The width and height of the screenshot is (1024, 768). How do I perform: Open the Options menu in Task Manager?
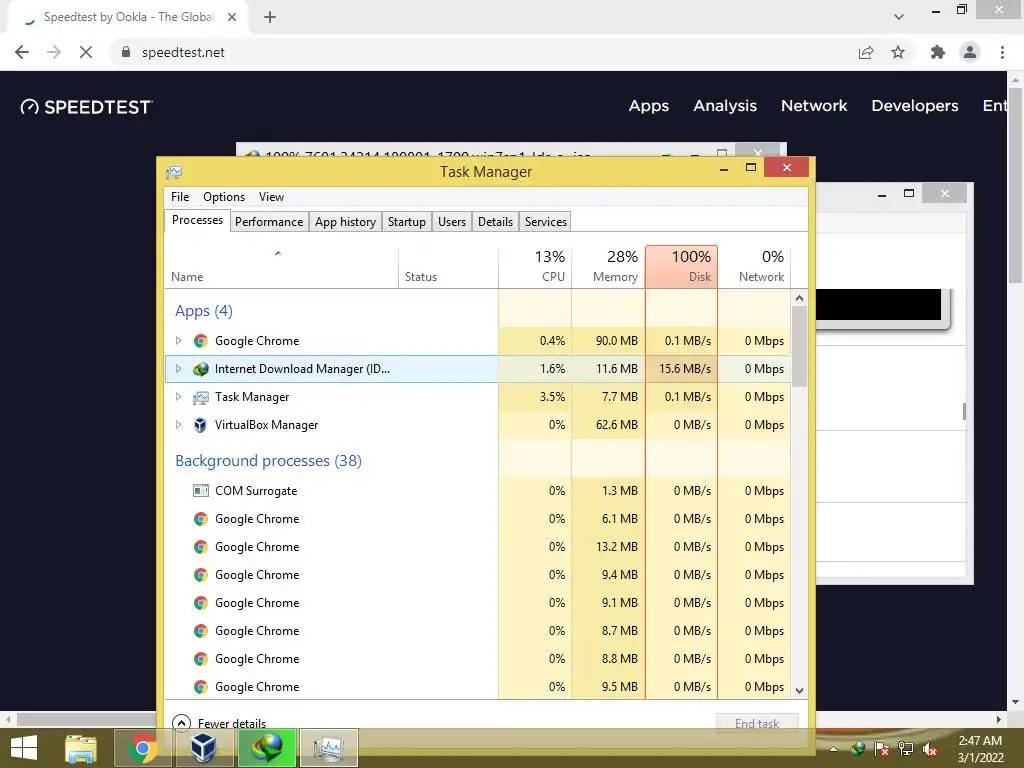pos(223,197)
